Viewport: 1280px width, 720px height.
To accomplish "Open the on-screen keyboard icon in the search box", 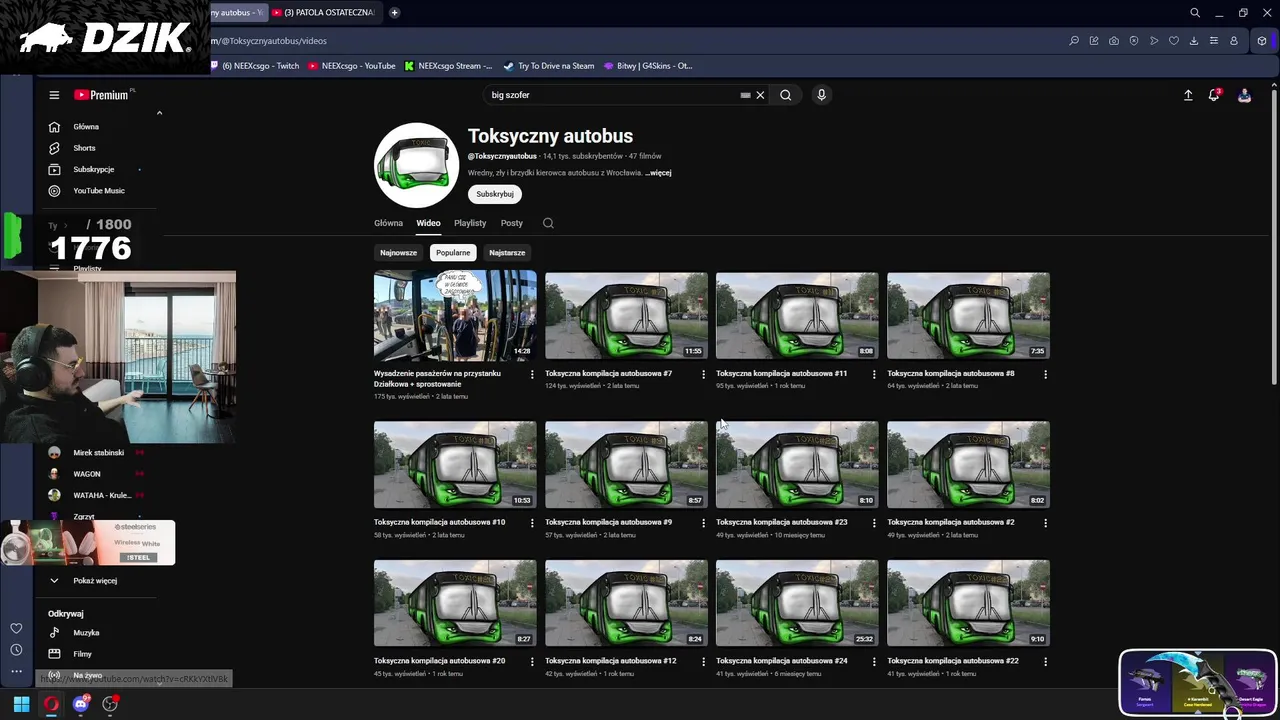I will pos(745,95).
